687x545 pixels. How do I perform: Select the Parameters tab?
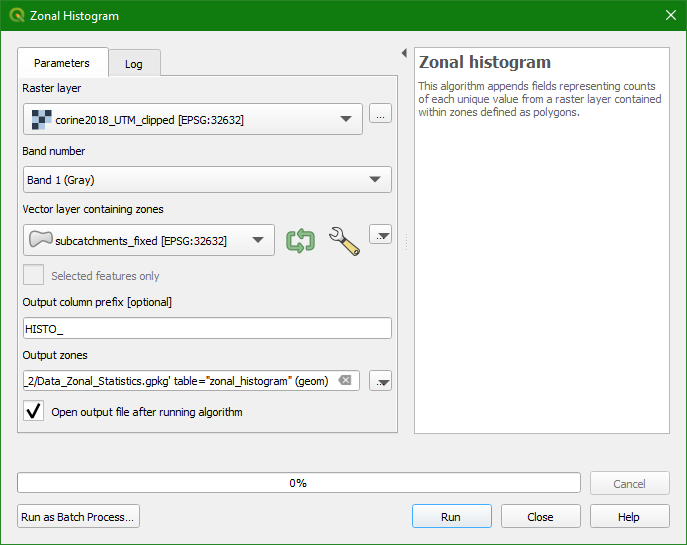62,63
